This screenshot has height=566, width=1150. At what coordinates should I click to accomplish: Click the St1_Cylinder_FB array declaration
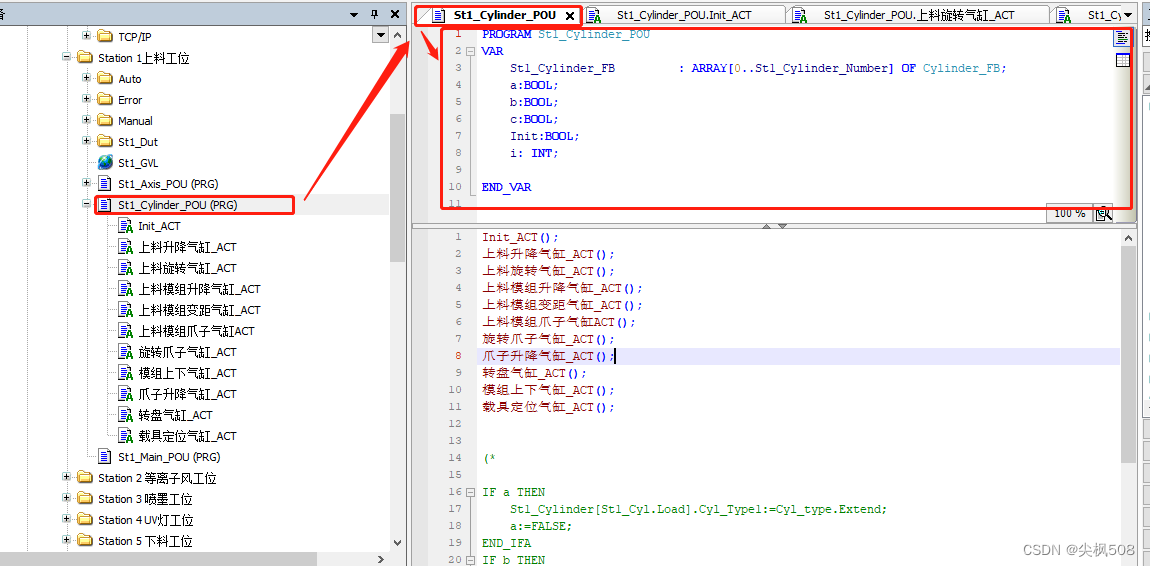(758, 67)
